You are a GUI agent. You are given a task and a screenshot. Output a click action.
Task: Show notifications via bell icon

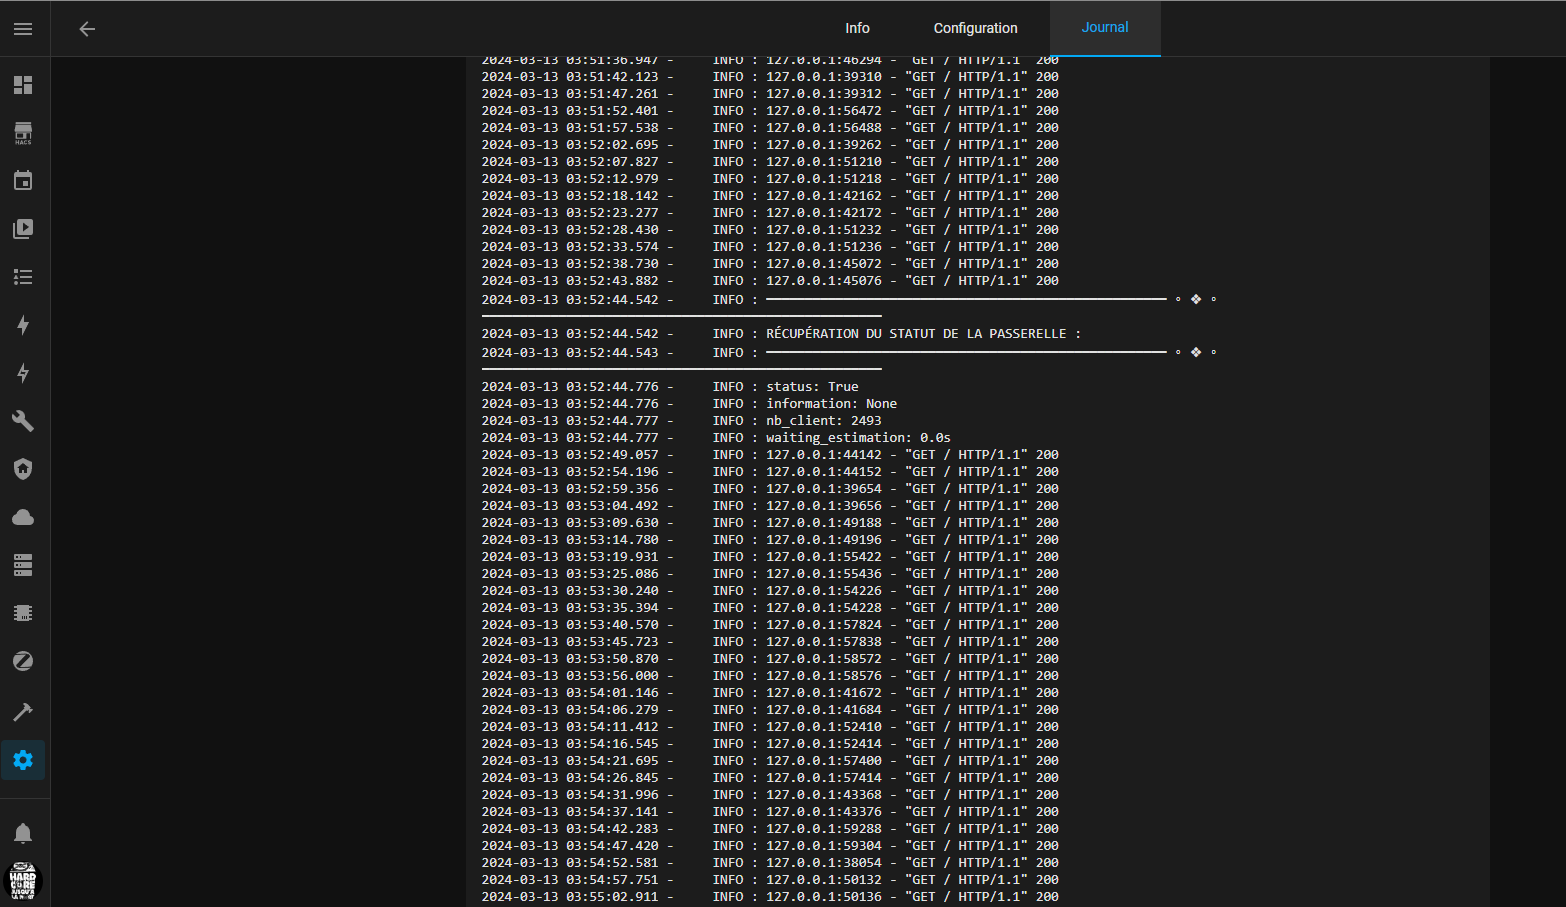point(23,833)
